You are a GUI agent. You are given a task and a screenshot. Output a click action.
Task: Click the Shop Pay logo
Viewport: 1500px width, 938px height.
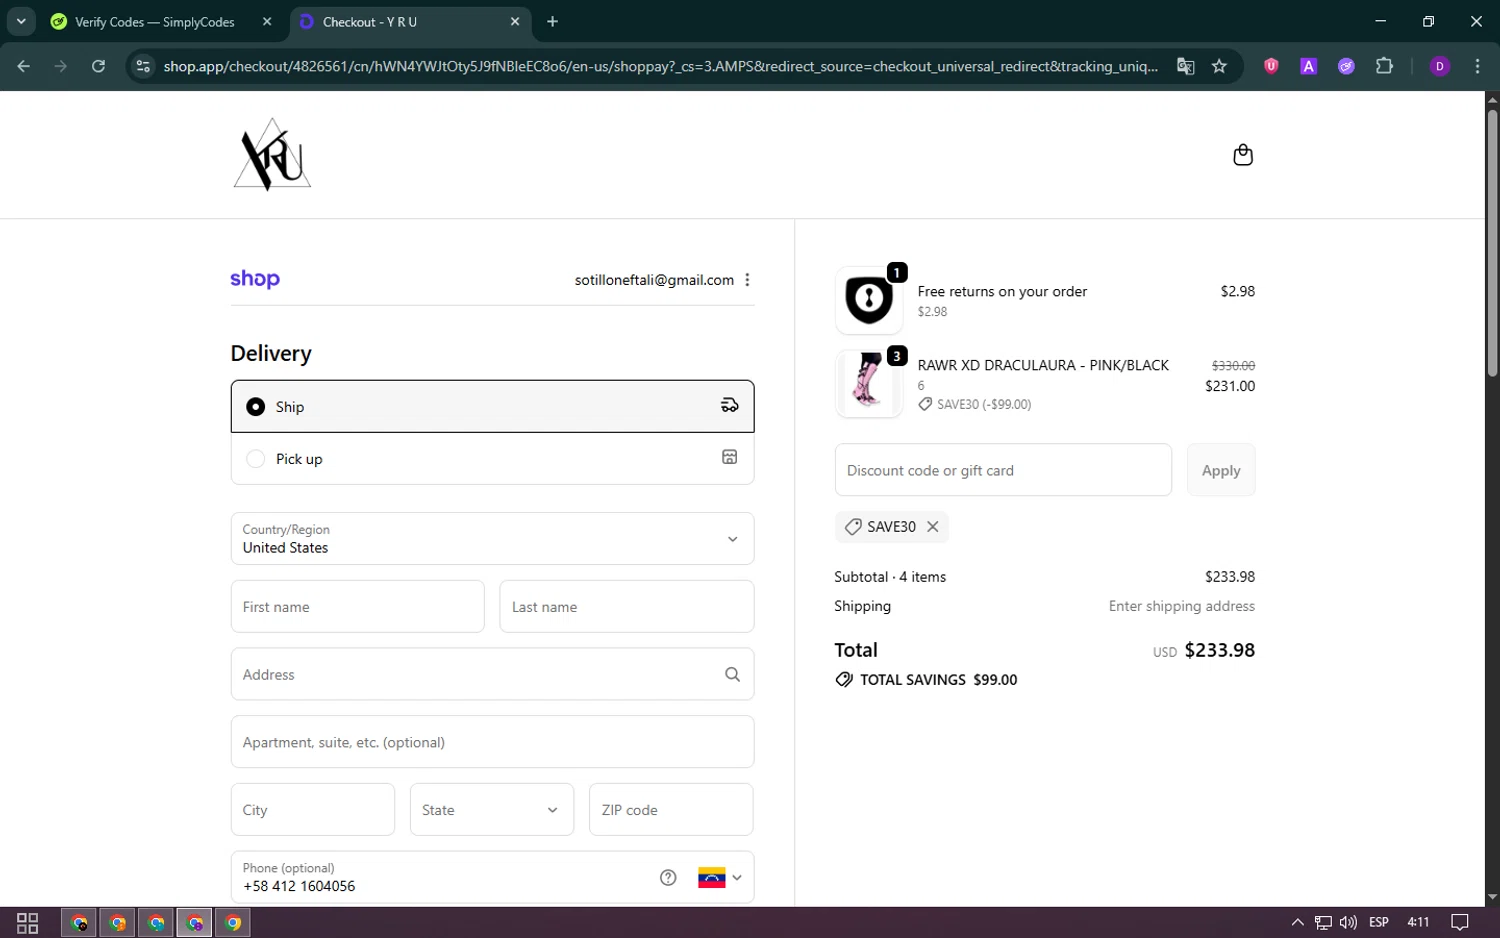[x=255, y=279]
